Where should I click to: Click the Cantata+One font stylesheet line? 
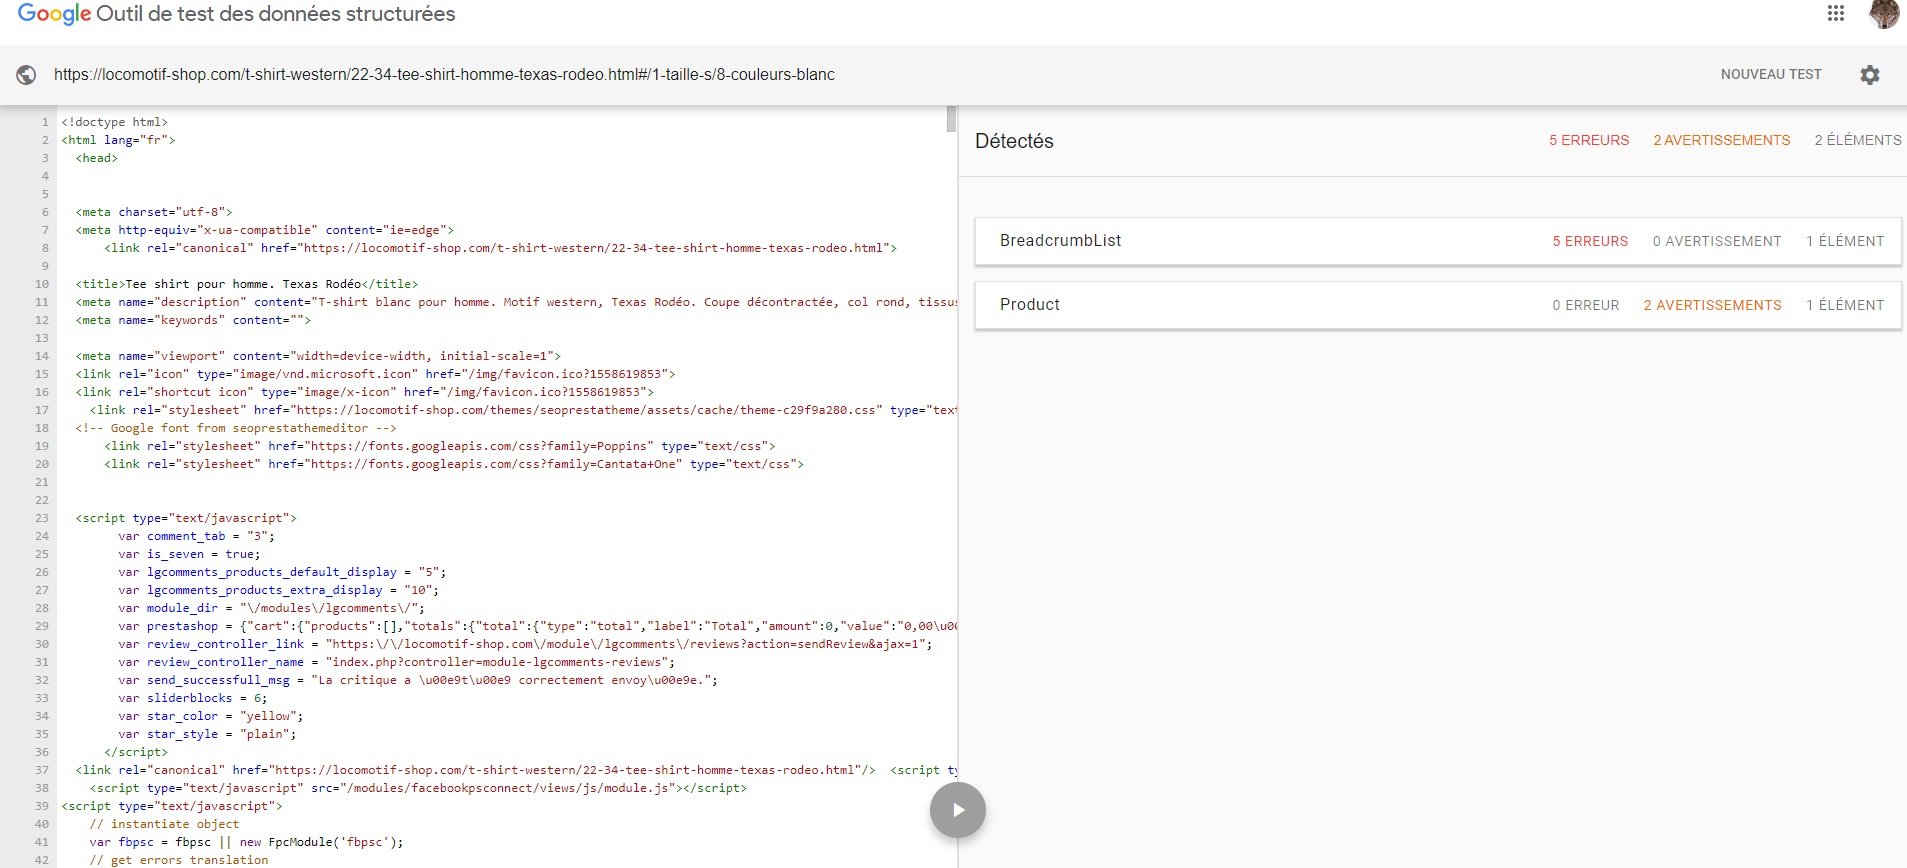point(454,464)
